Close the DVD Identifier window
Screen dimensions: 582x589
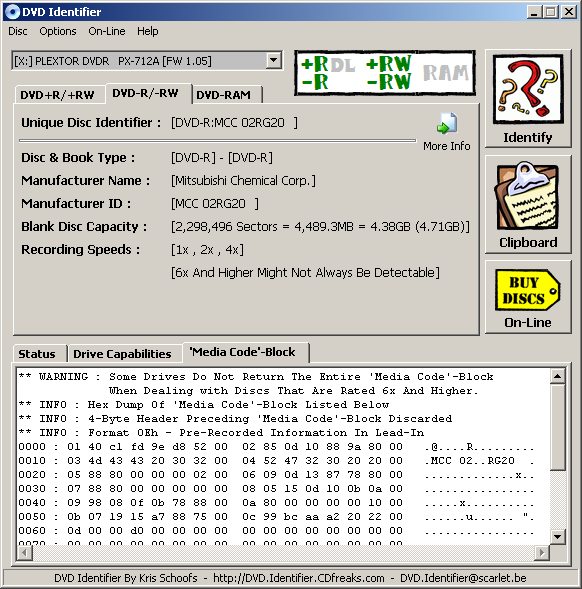(x=569, y=12)
